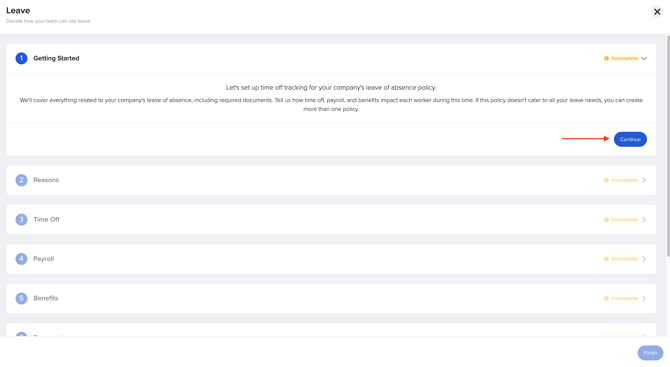This screenshot has height=367, width=670.
Task: Expand the Time Off section chevron
Action: (644, 220)
